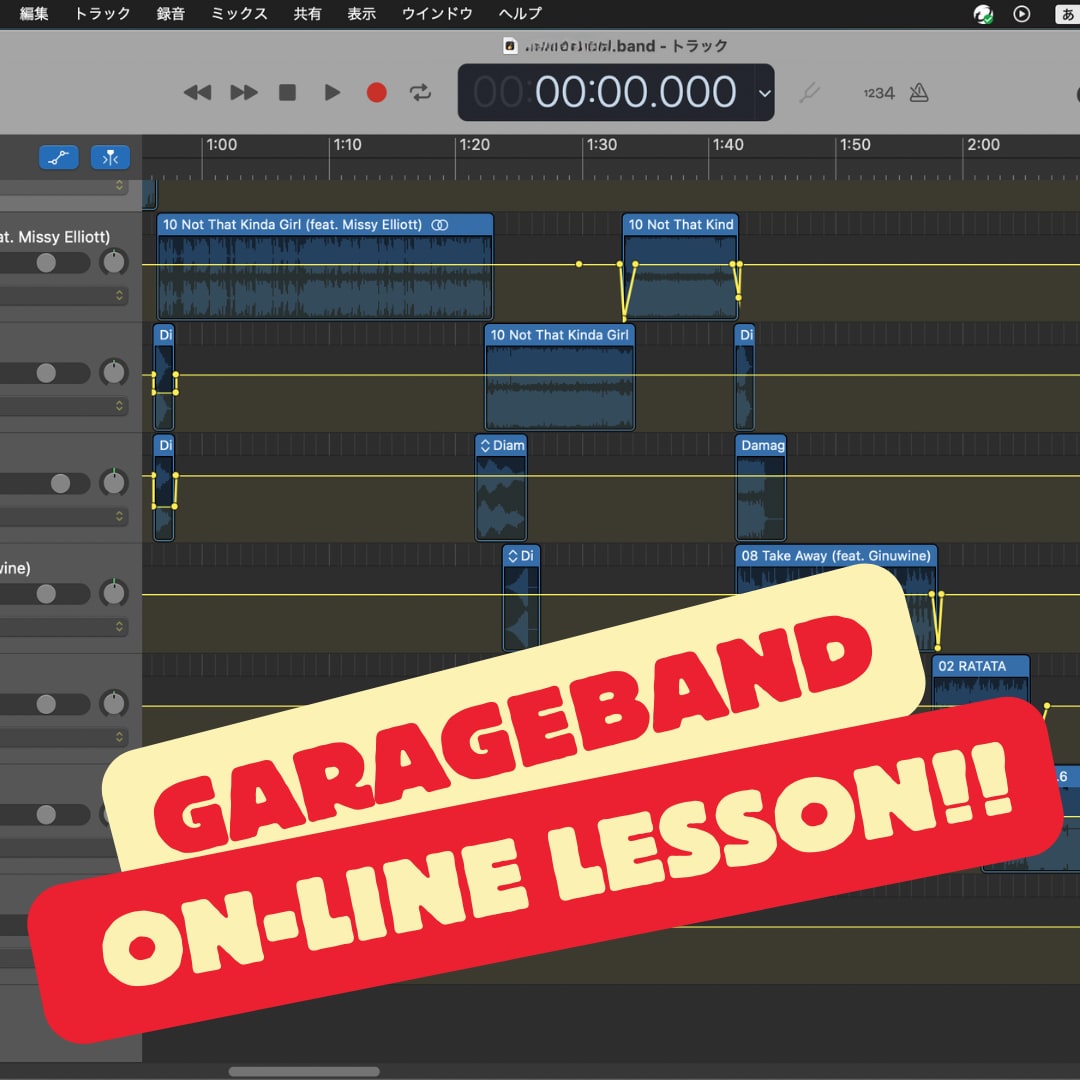Click the blue automation curve button
The width and height of the screenshot is (1080, 1080).
coord(59,158)
